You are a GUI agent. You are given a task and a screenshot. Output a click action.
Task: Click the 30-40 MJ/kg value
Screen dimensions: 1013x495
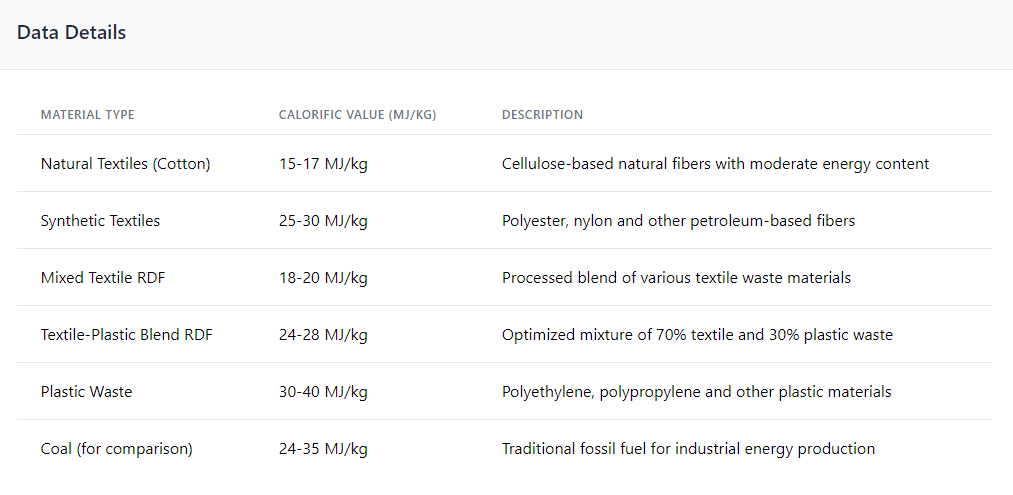click(x=323, y=392)
